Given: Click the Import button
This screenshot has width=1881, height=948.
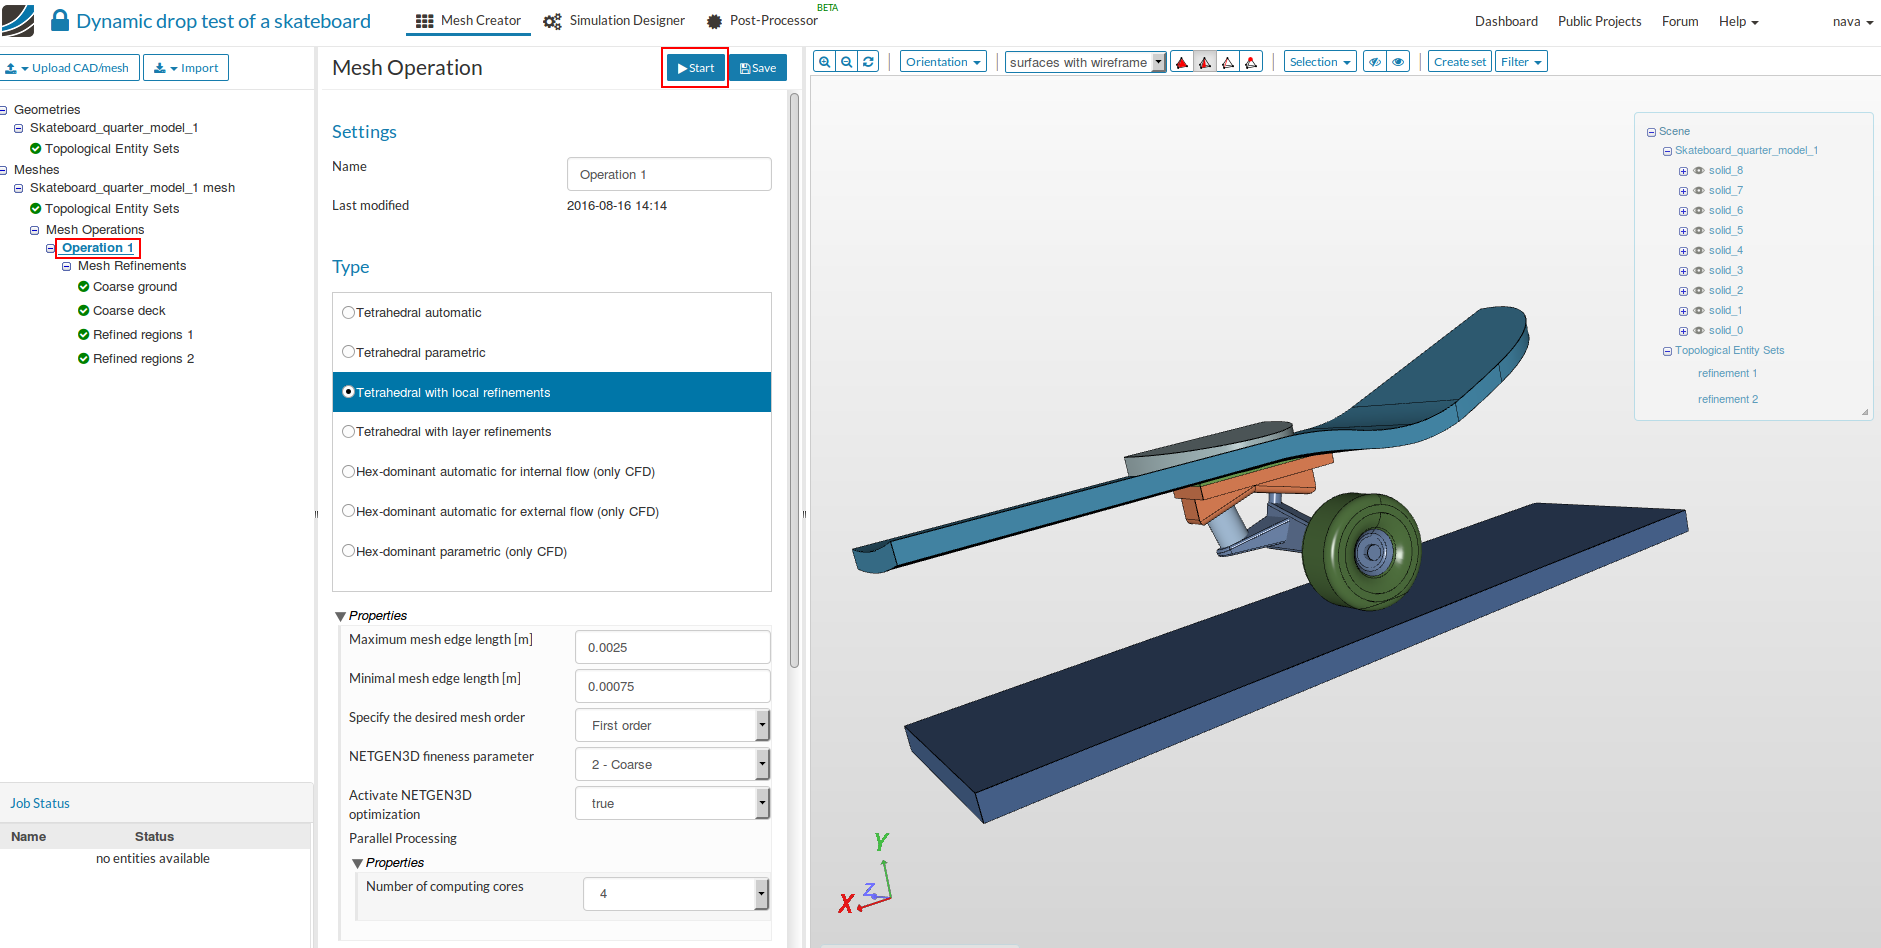Looking at the screenshot, I should [186, 68].
